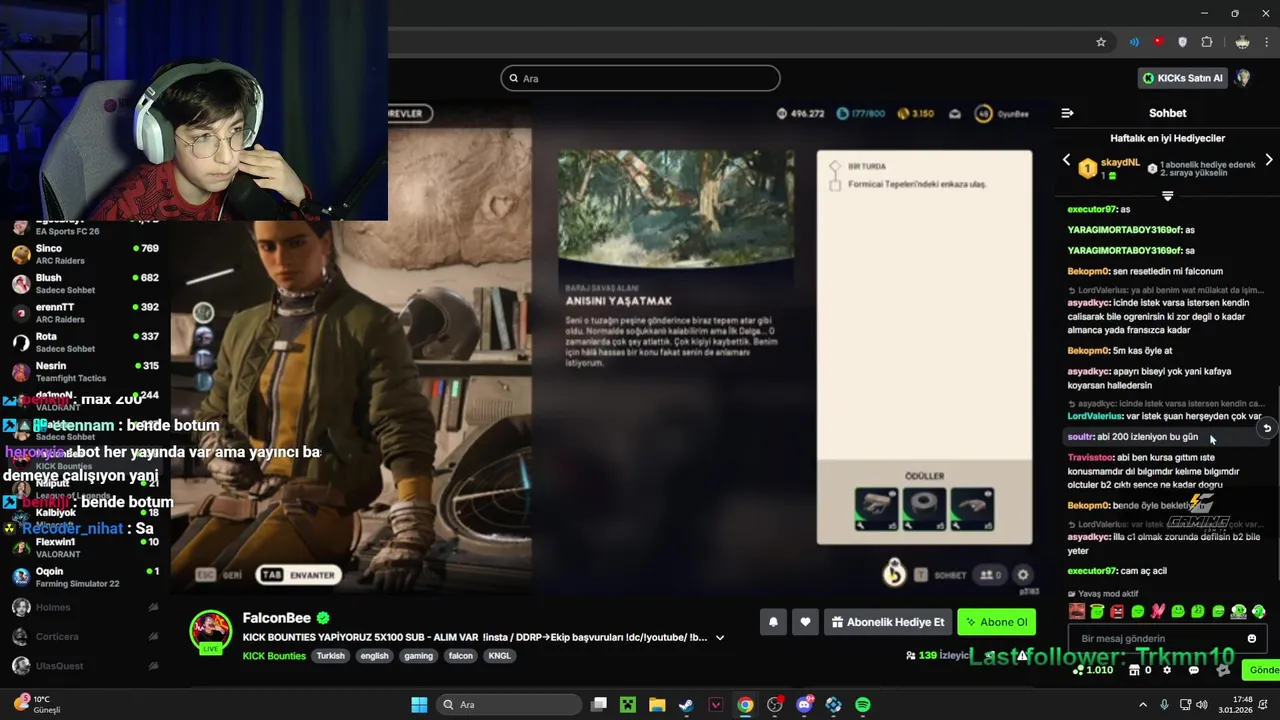Viewport: 1280px width, 720px height.
Task: Pick the green halo emote
Action: (x=1097, y=611)
